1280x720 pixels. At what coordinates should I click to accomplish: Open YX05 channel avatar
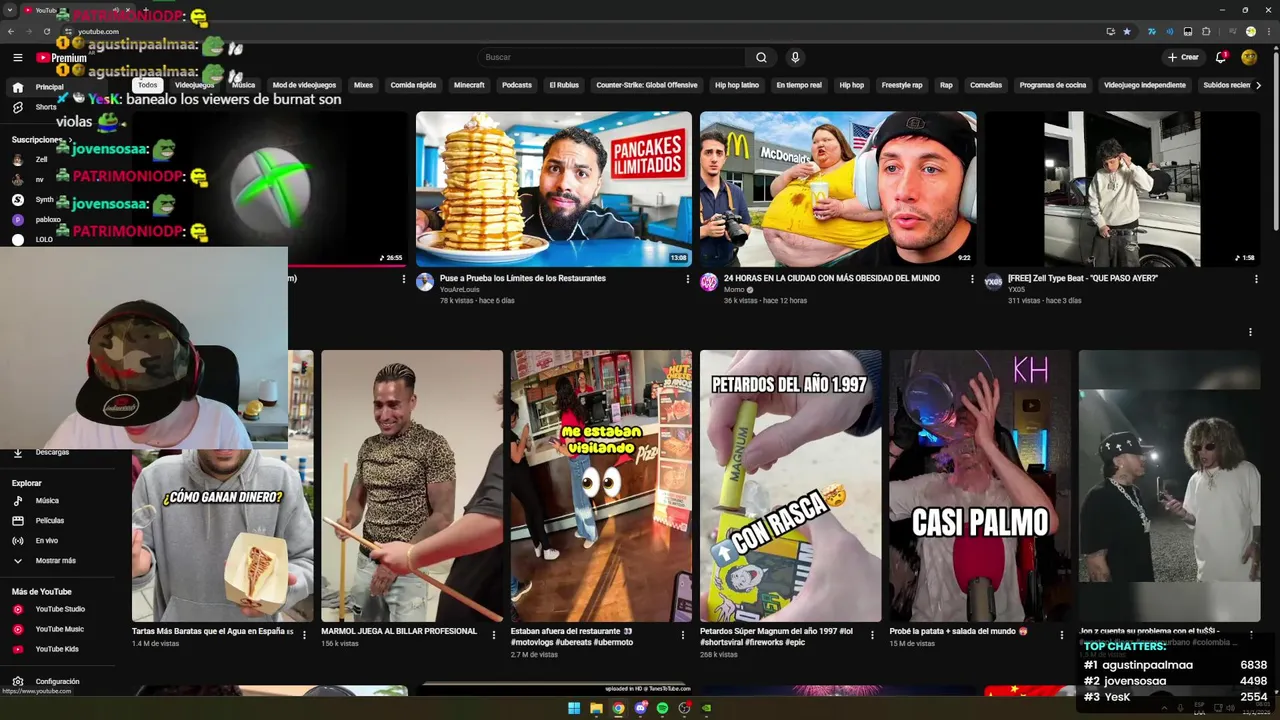point(993,282)
